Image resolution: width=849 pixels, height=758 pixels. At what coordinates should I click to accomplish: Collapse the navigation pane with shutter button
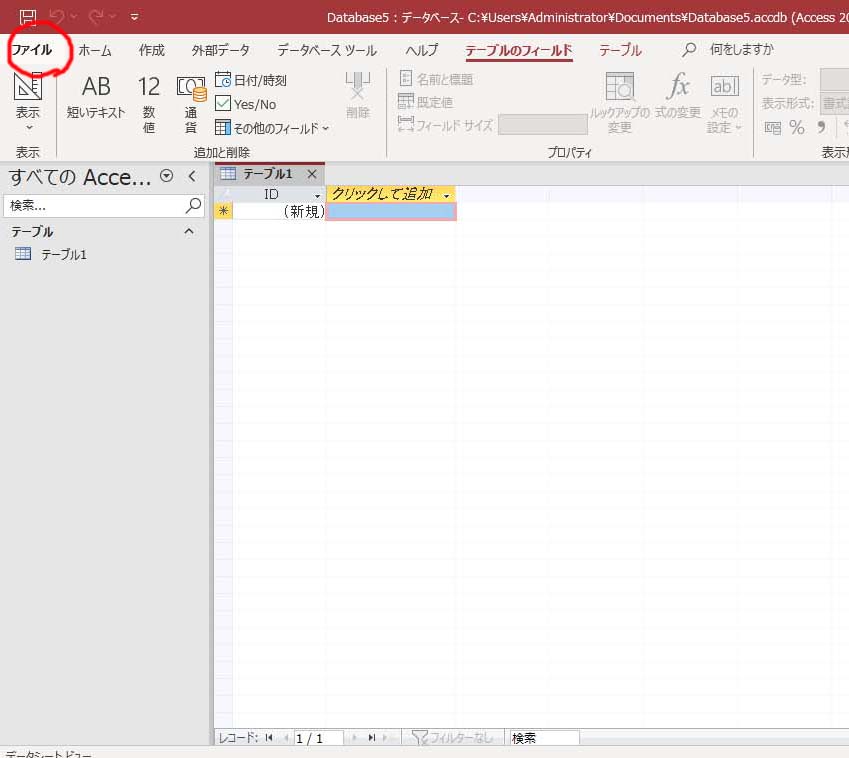192,177
